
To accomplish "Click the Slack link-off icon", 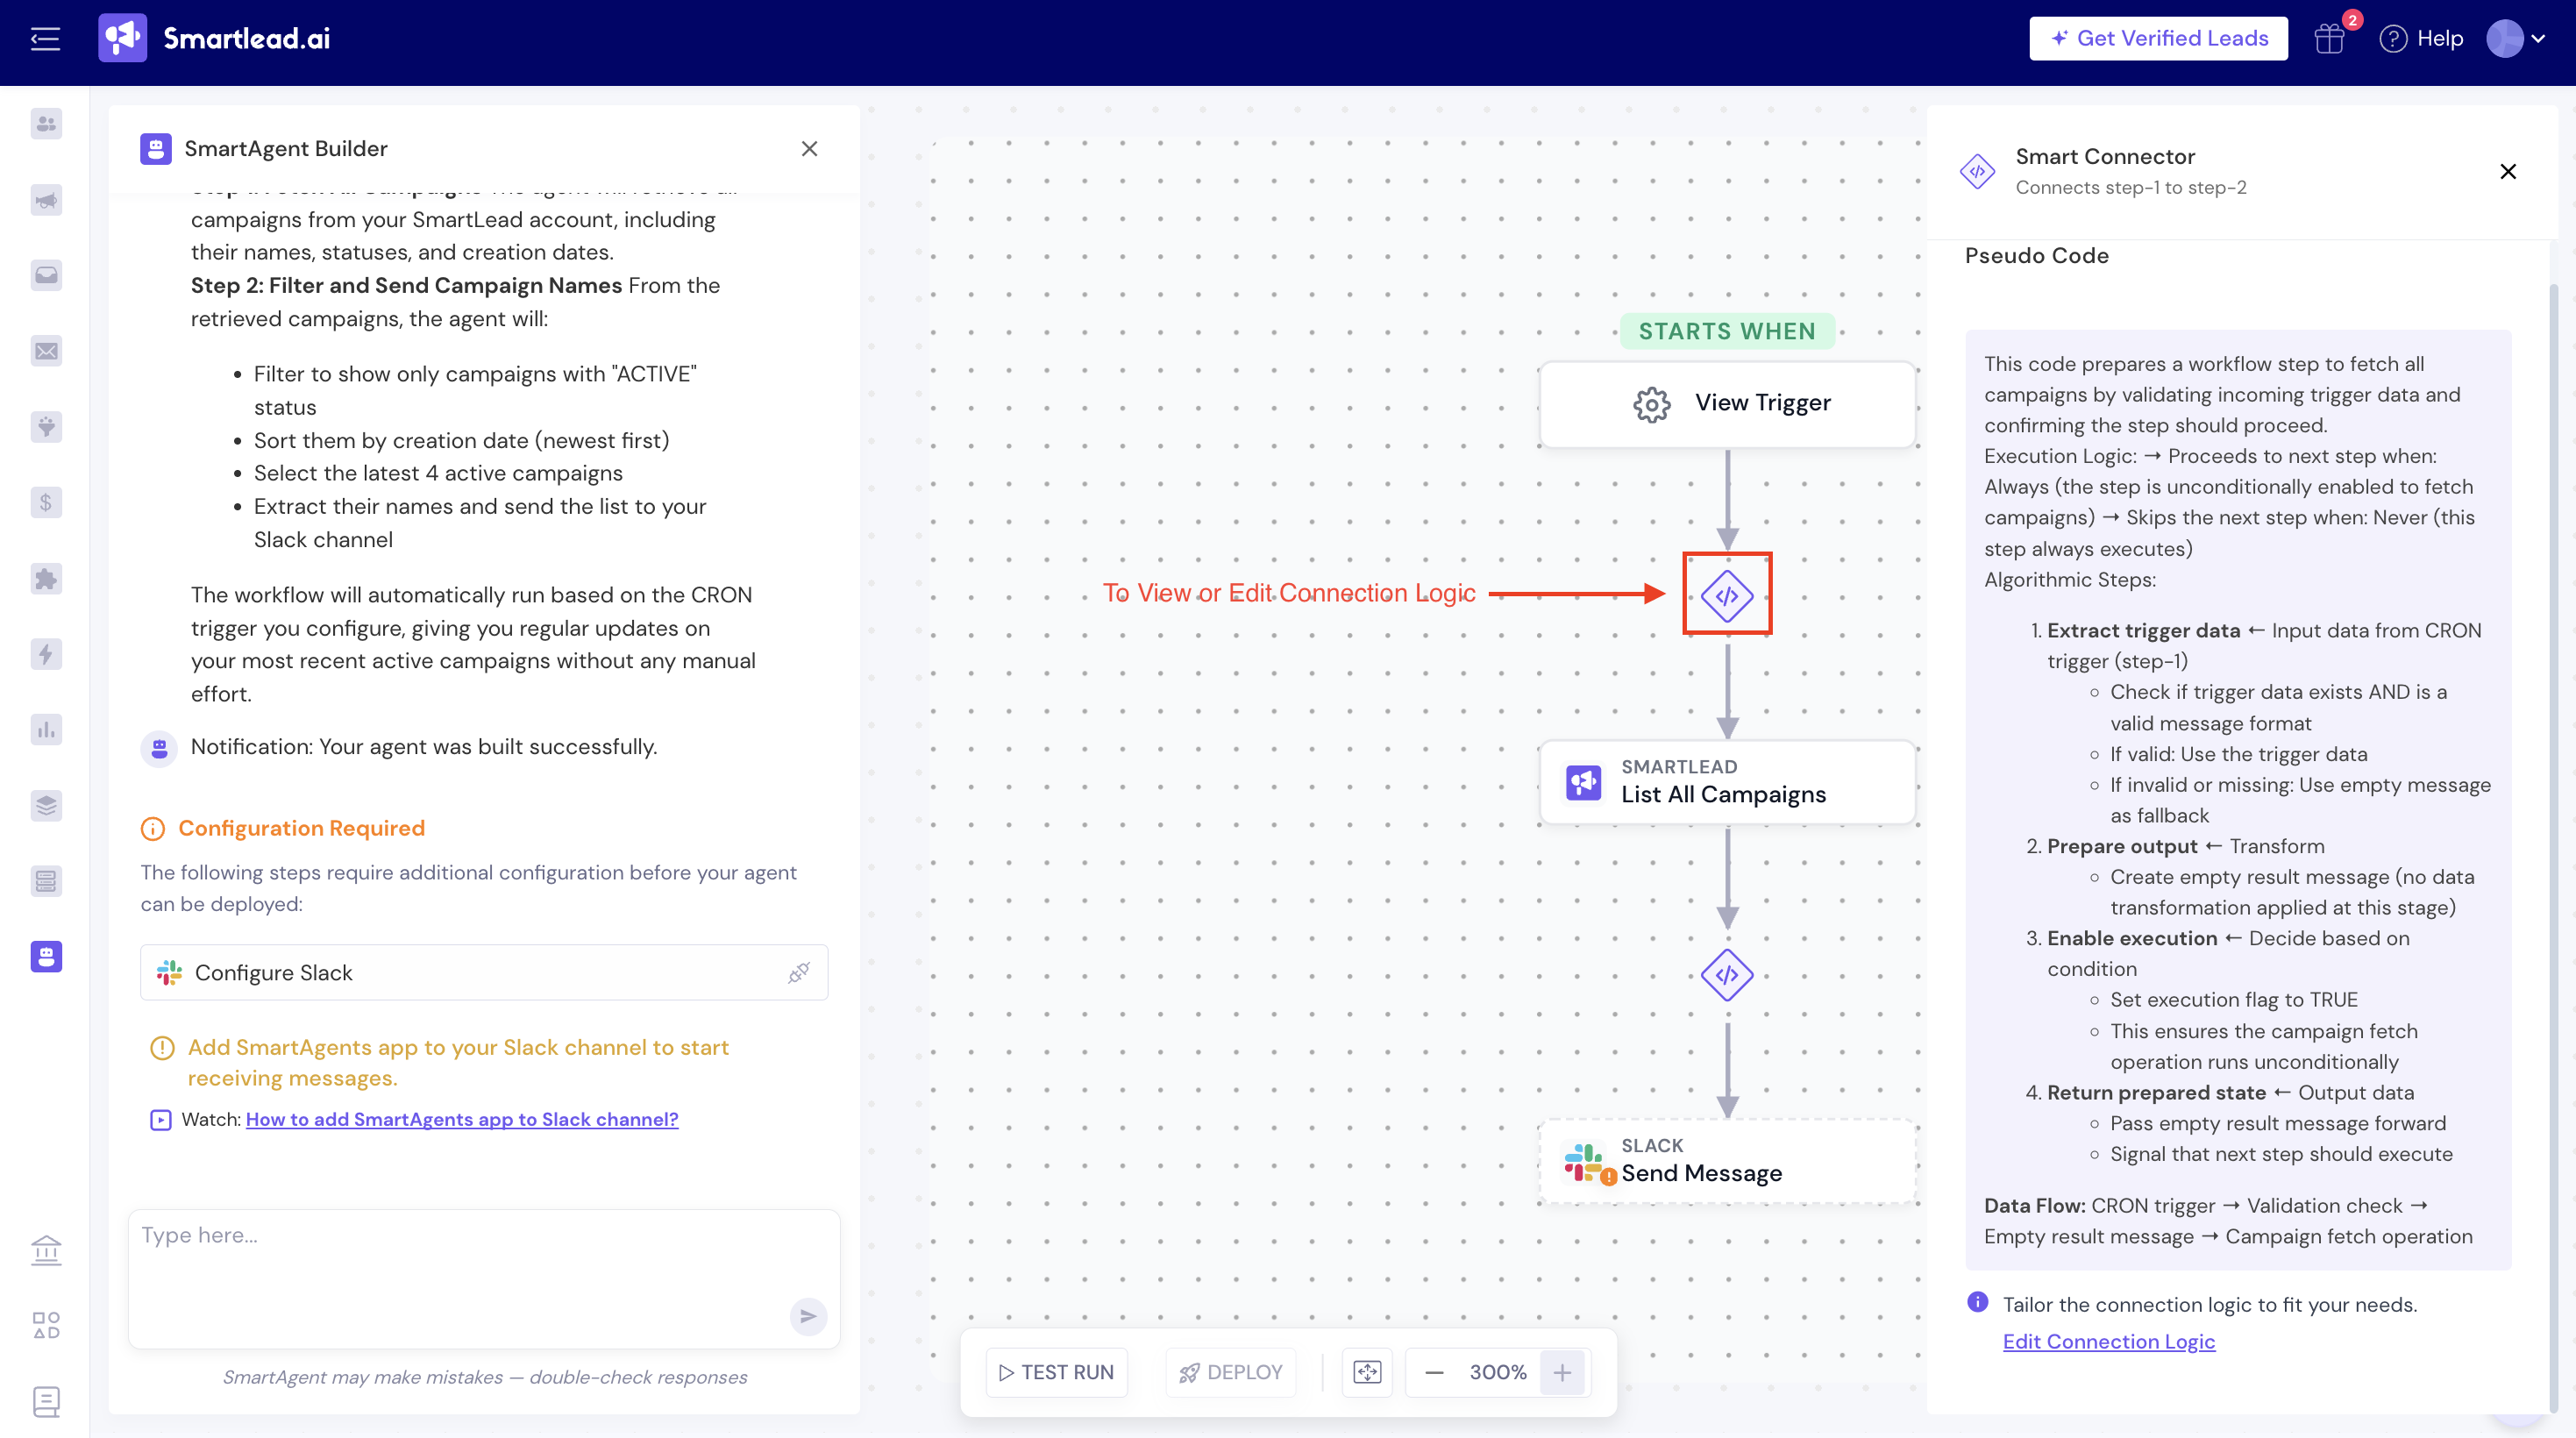I will pos(798,972).
